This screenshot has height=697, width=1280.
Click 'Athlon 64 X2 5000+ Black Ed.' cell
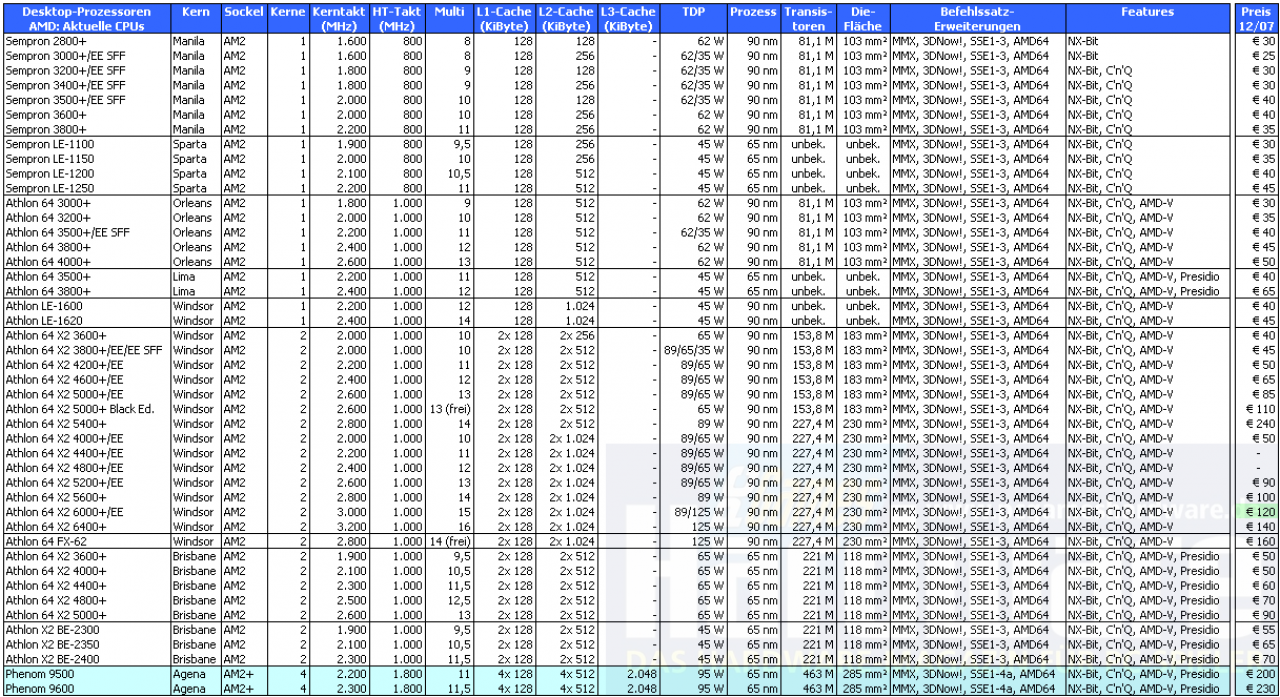(80, 409)
